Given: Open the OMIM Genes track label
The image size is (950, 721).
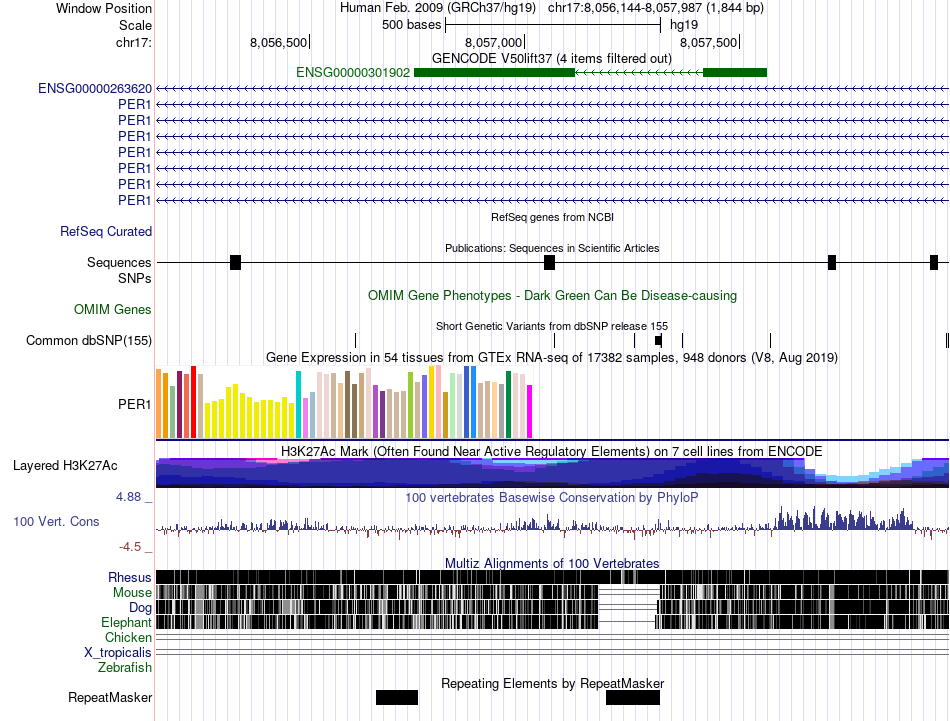Looking at the screenshot, I should [x=112, y=310].
